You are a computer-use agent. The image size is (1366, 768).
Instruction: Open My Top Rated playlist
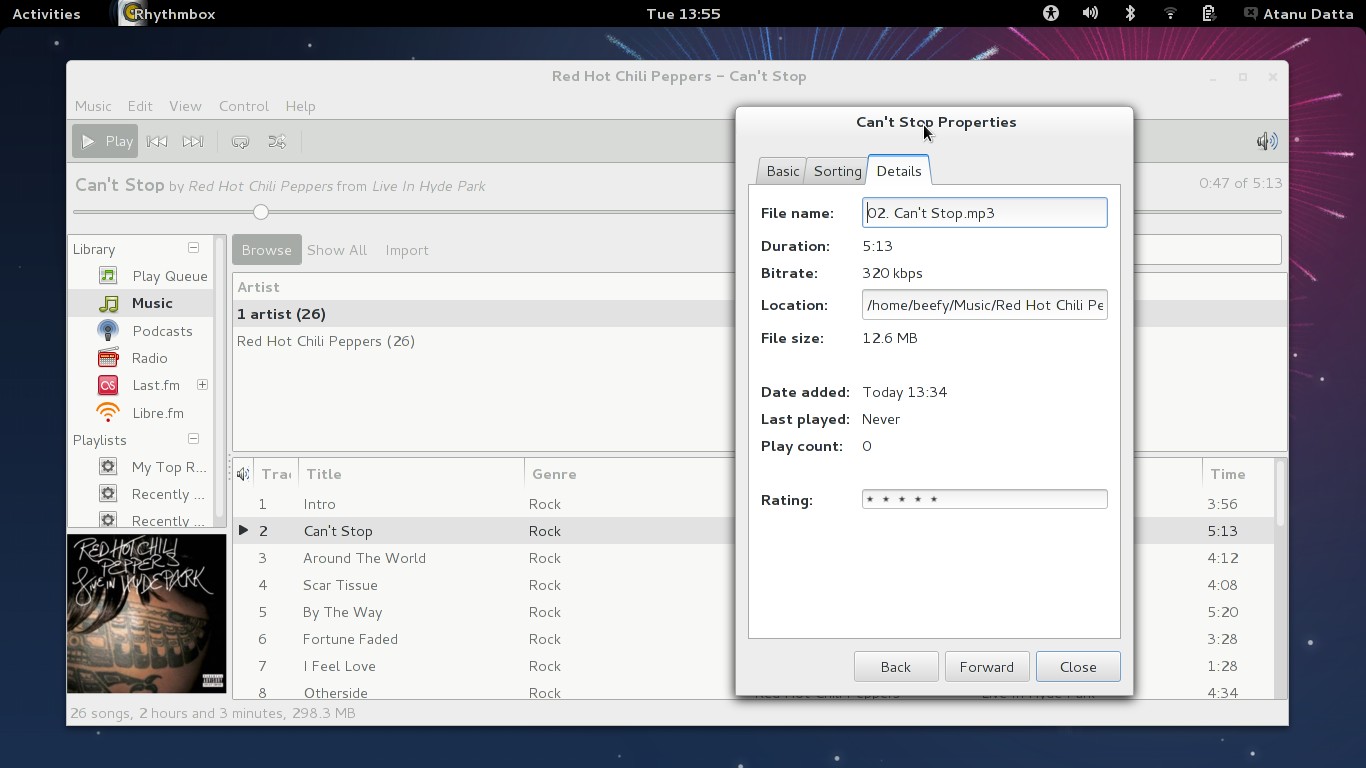[168, 467]
